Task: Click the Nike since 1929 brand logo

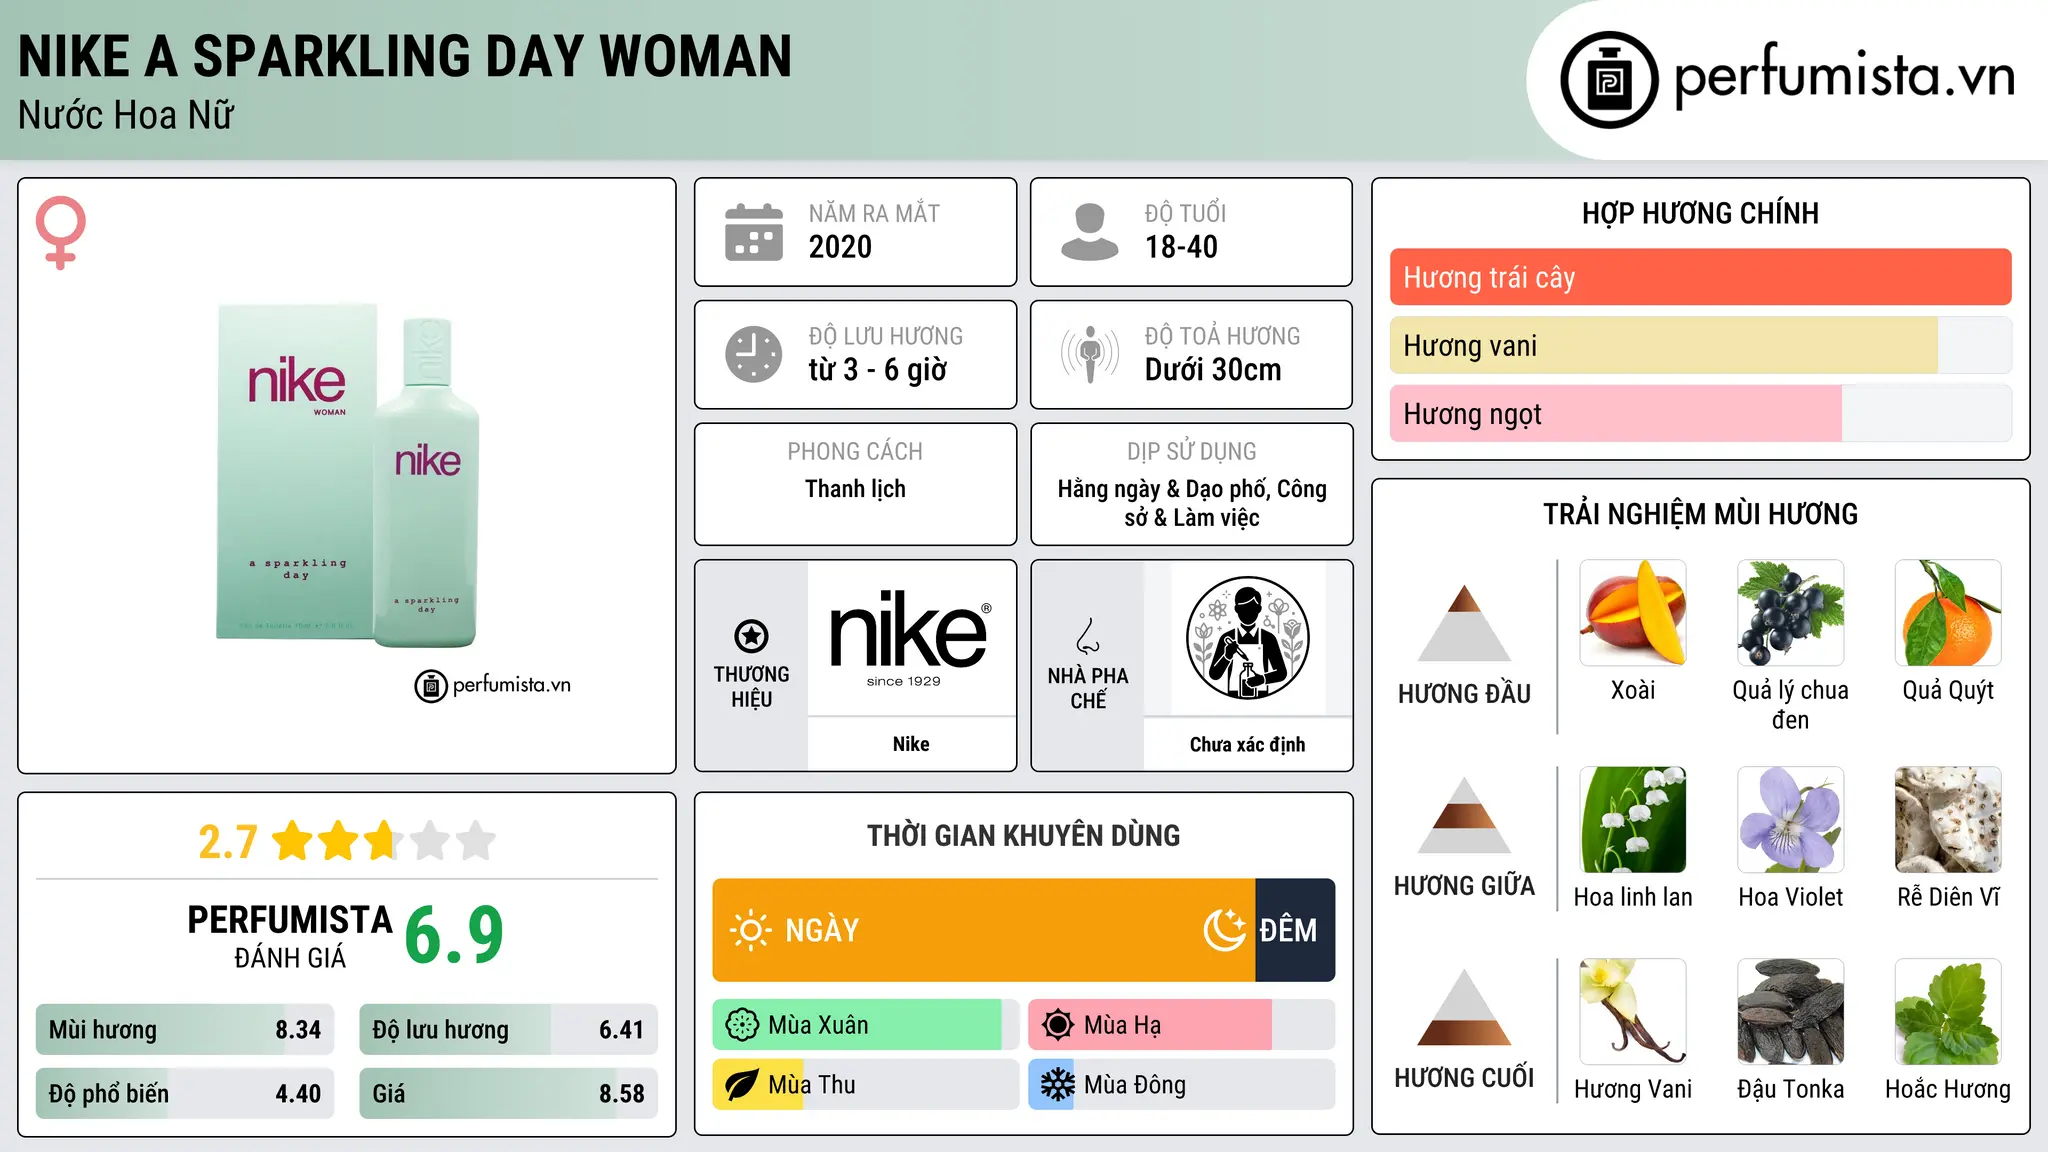Action: pyautogui.click(x=910, y=638)
